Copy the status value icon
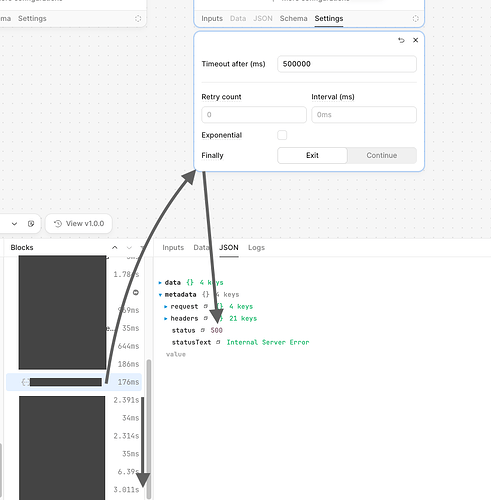 203,330
